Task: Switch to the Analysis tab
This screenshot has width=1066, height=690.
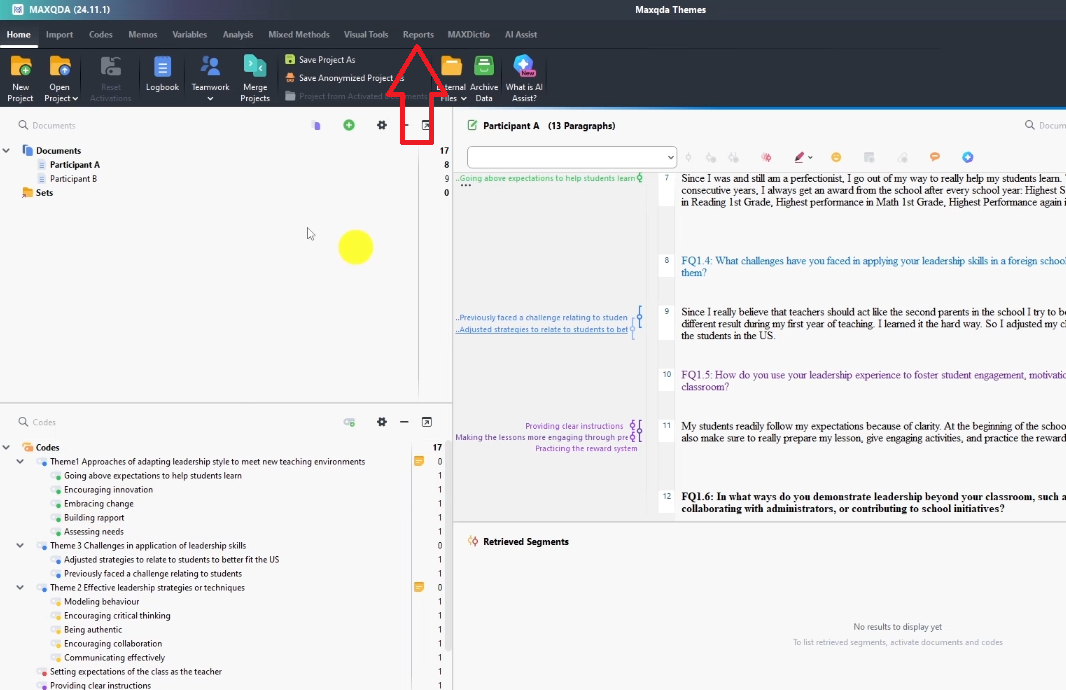Action: click(237, 35)
